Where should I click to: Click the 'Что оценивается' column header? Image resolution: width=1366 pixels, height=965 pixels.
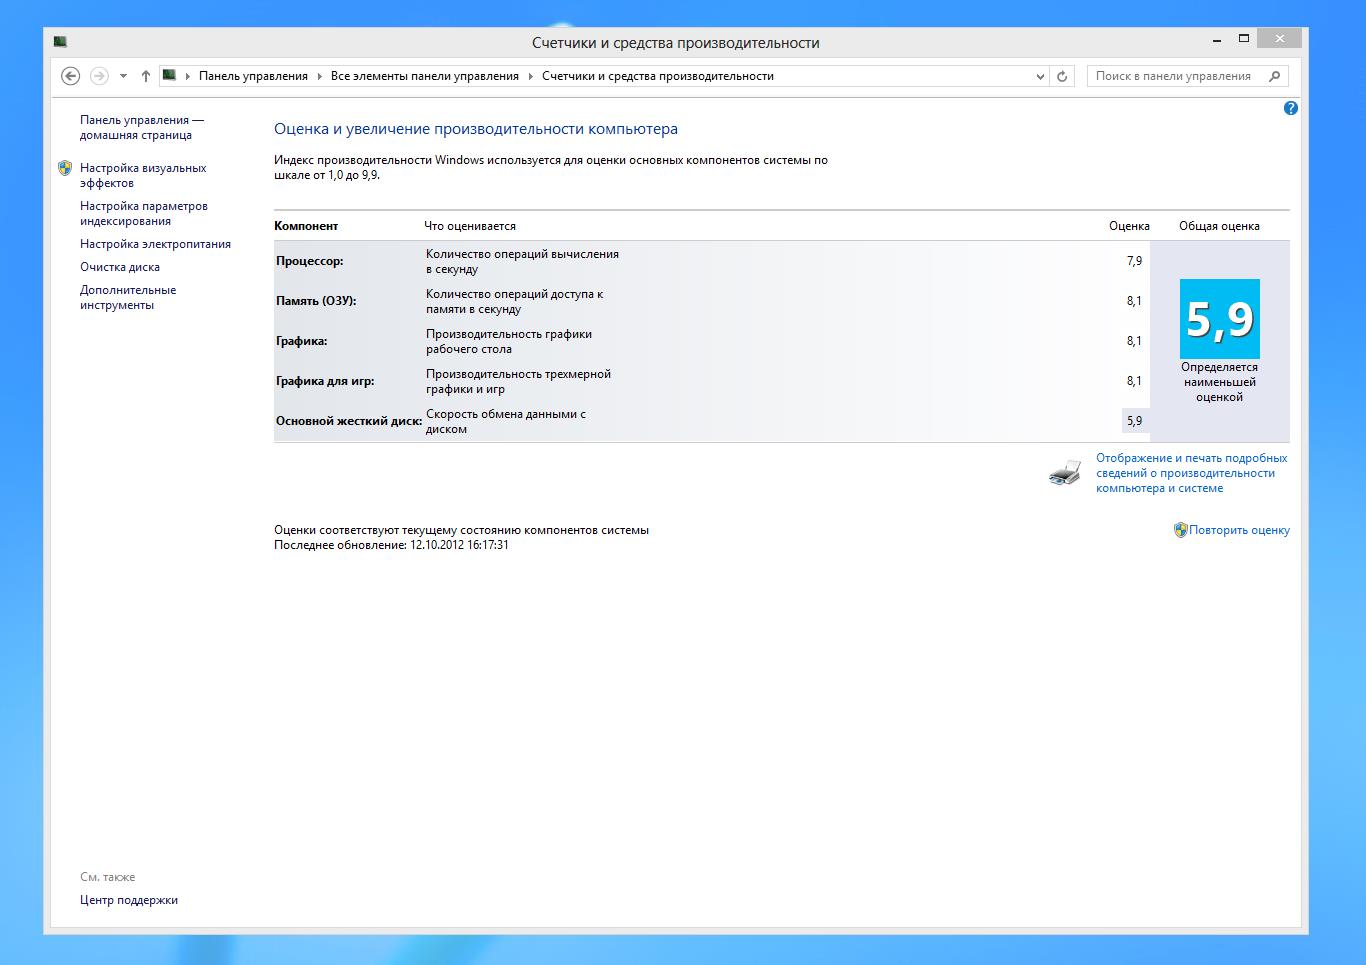click(x=470, y=226)
